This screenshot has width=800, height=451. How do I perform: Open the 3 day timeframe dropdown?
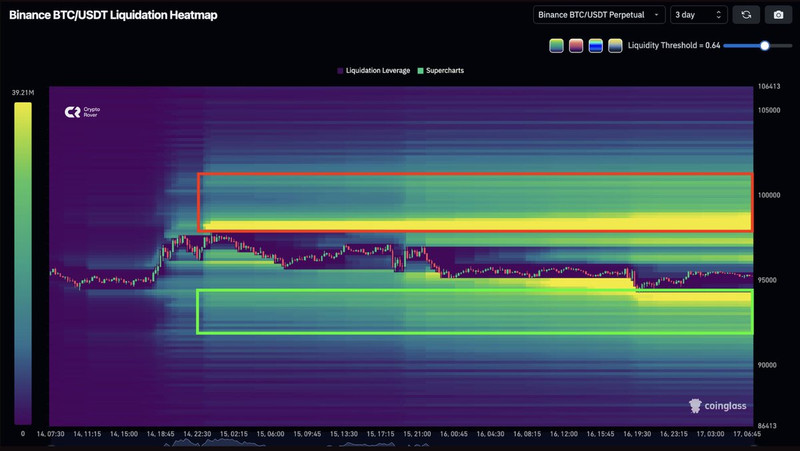tap(698, 15)
